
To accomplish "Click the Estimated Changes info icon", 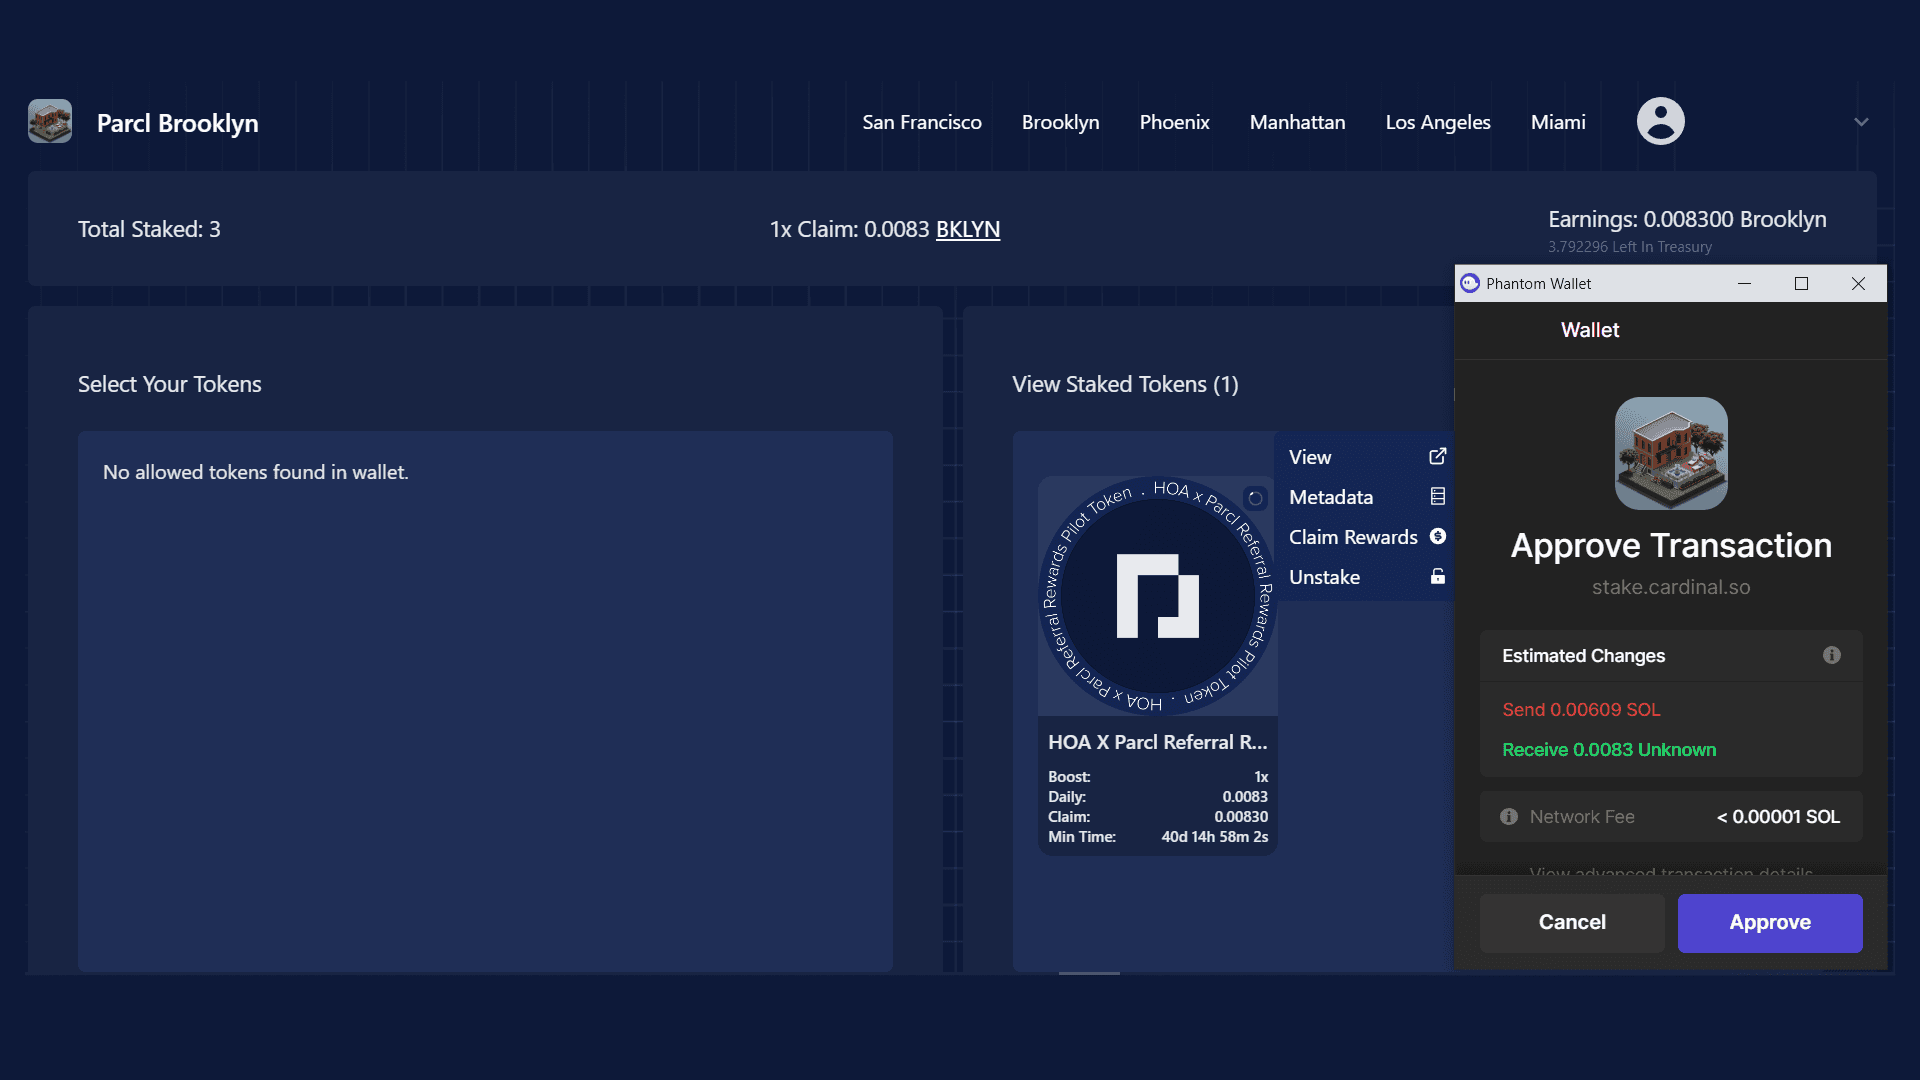I will click(1831, 655).
